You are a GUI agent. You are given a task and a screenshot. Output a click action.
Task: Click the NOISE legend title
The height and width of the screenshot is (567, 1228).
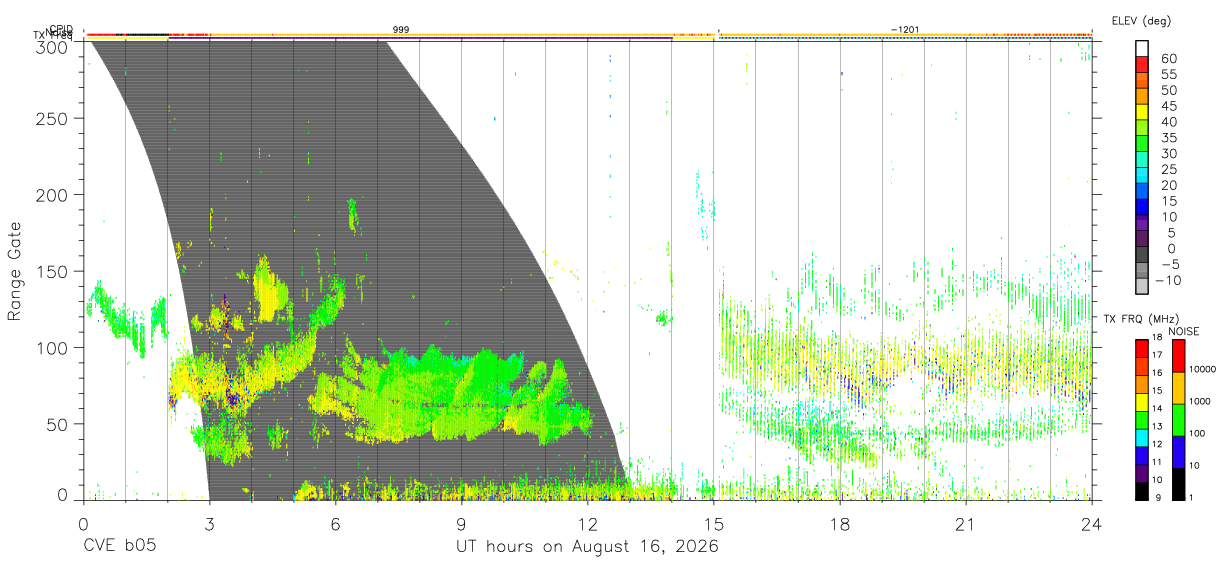point(1183,331)
